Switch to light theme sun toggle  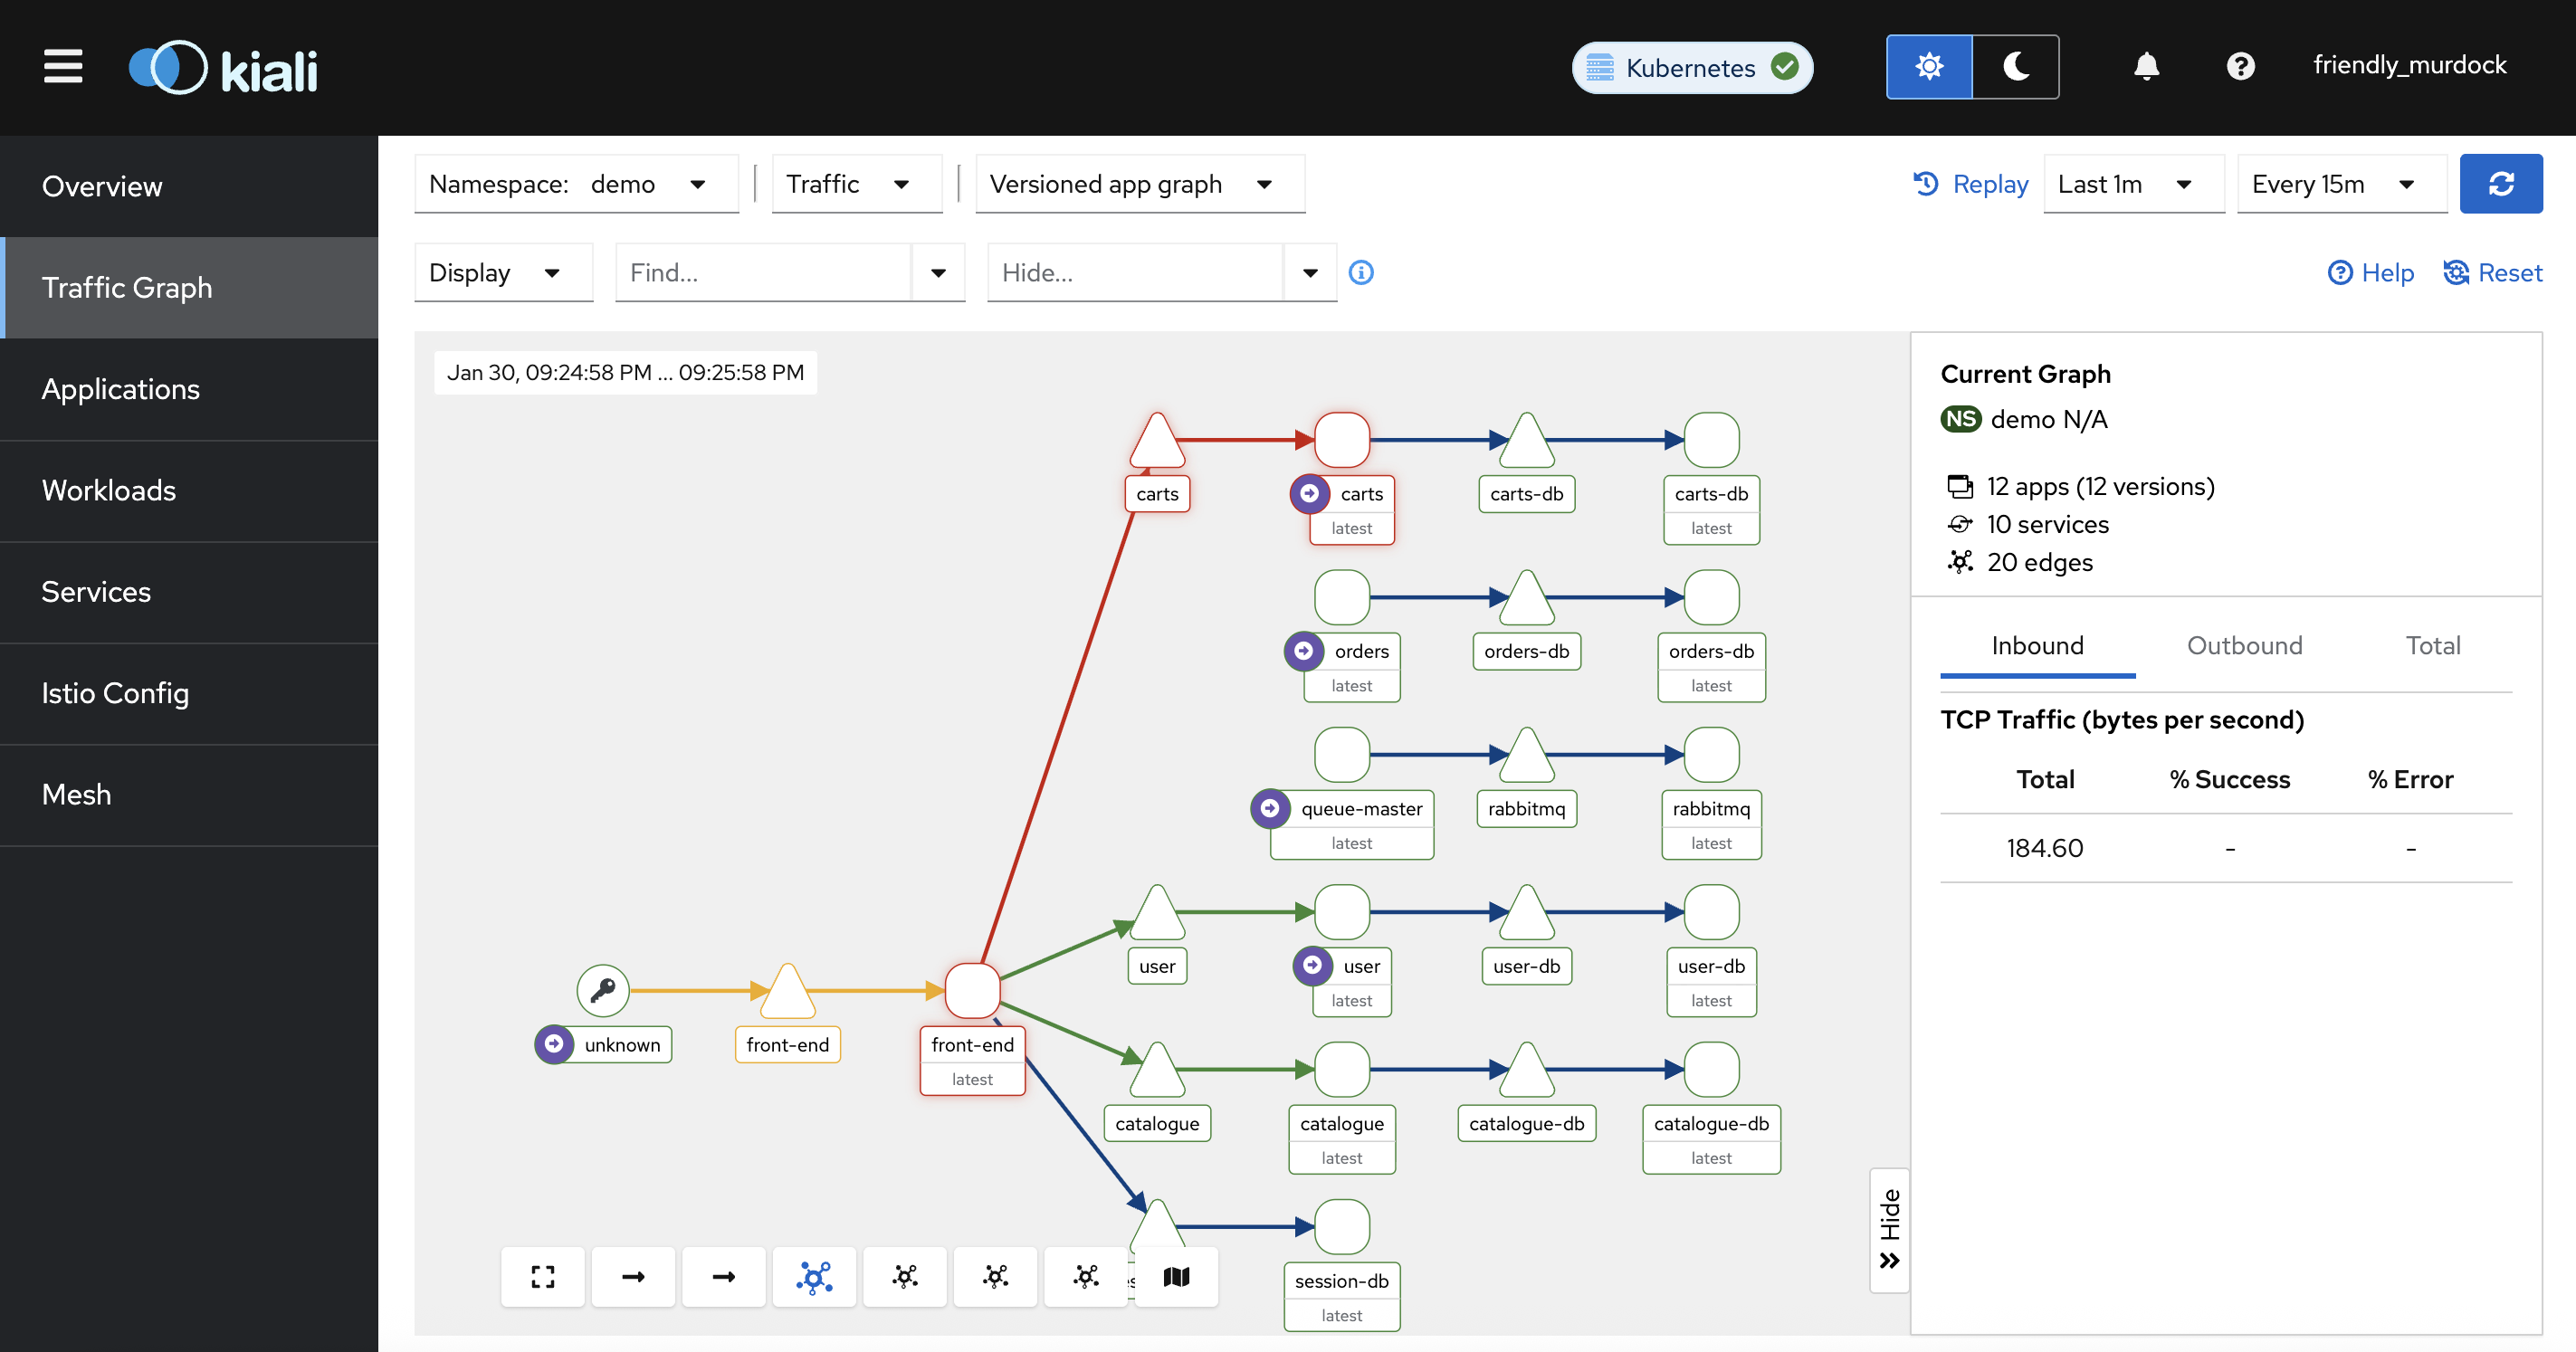click(x=1929, y=67)
